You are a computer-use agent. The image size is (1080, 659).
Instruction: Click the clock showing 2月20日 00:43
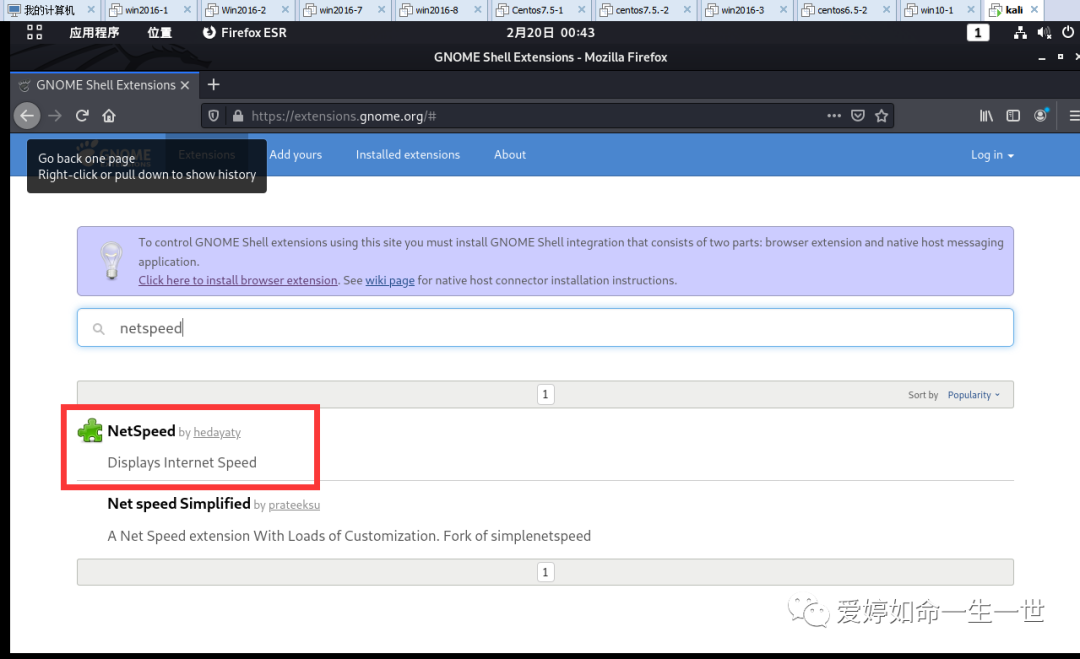(x=550, y=32)
